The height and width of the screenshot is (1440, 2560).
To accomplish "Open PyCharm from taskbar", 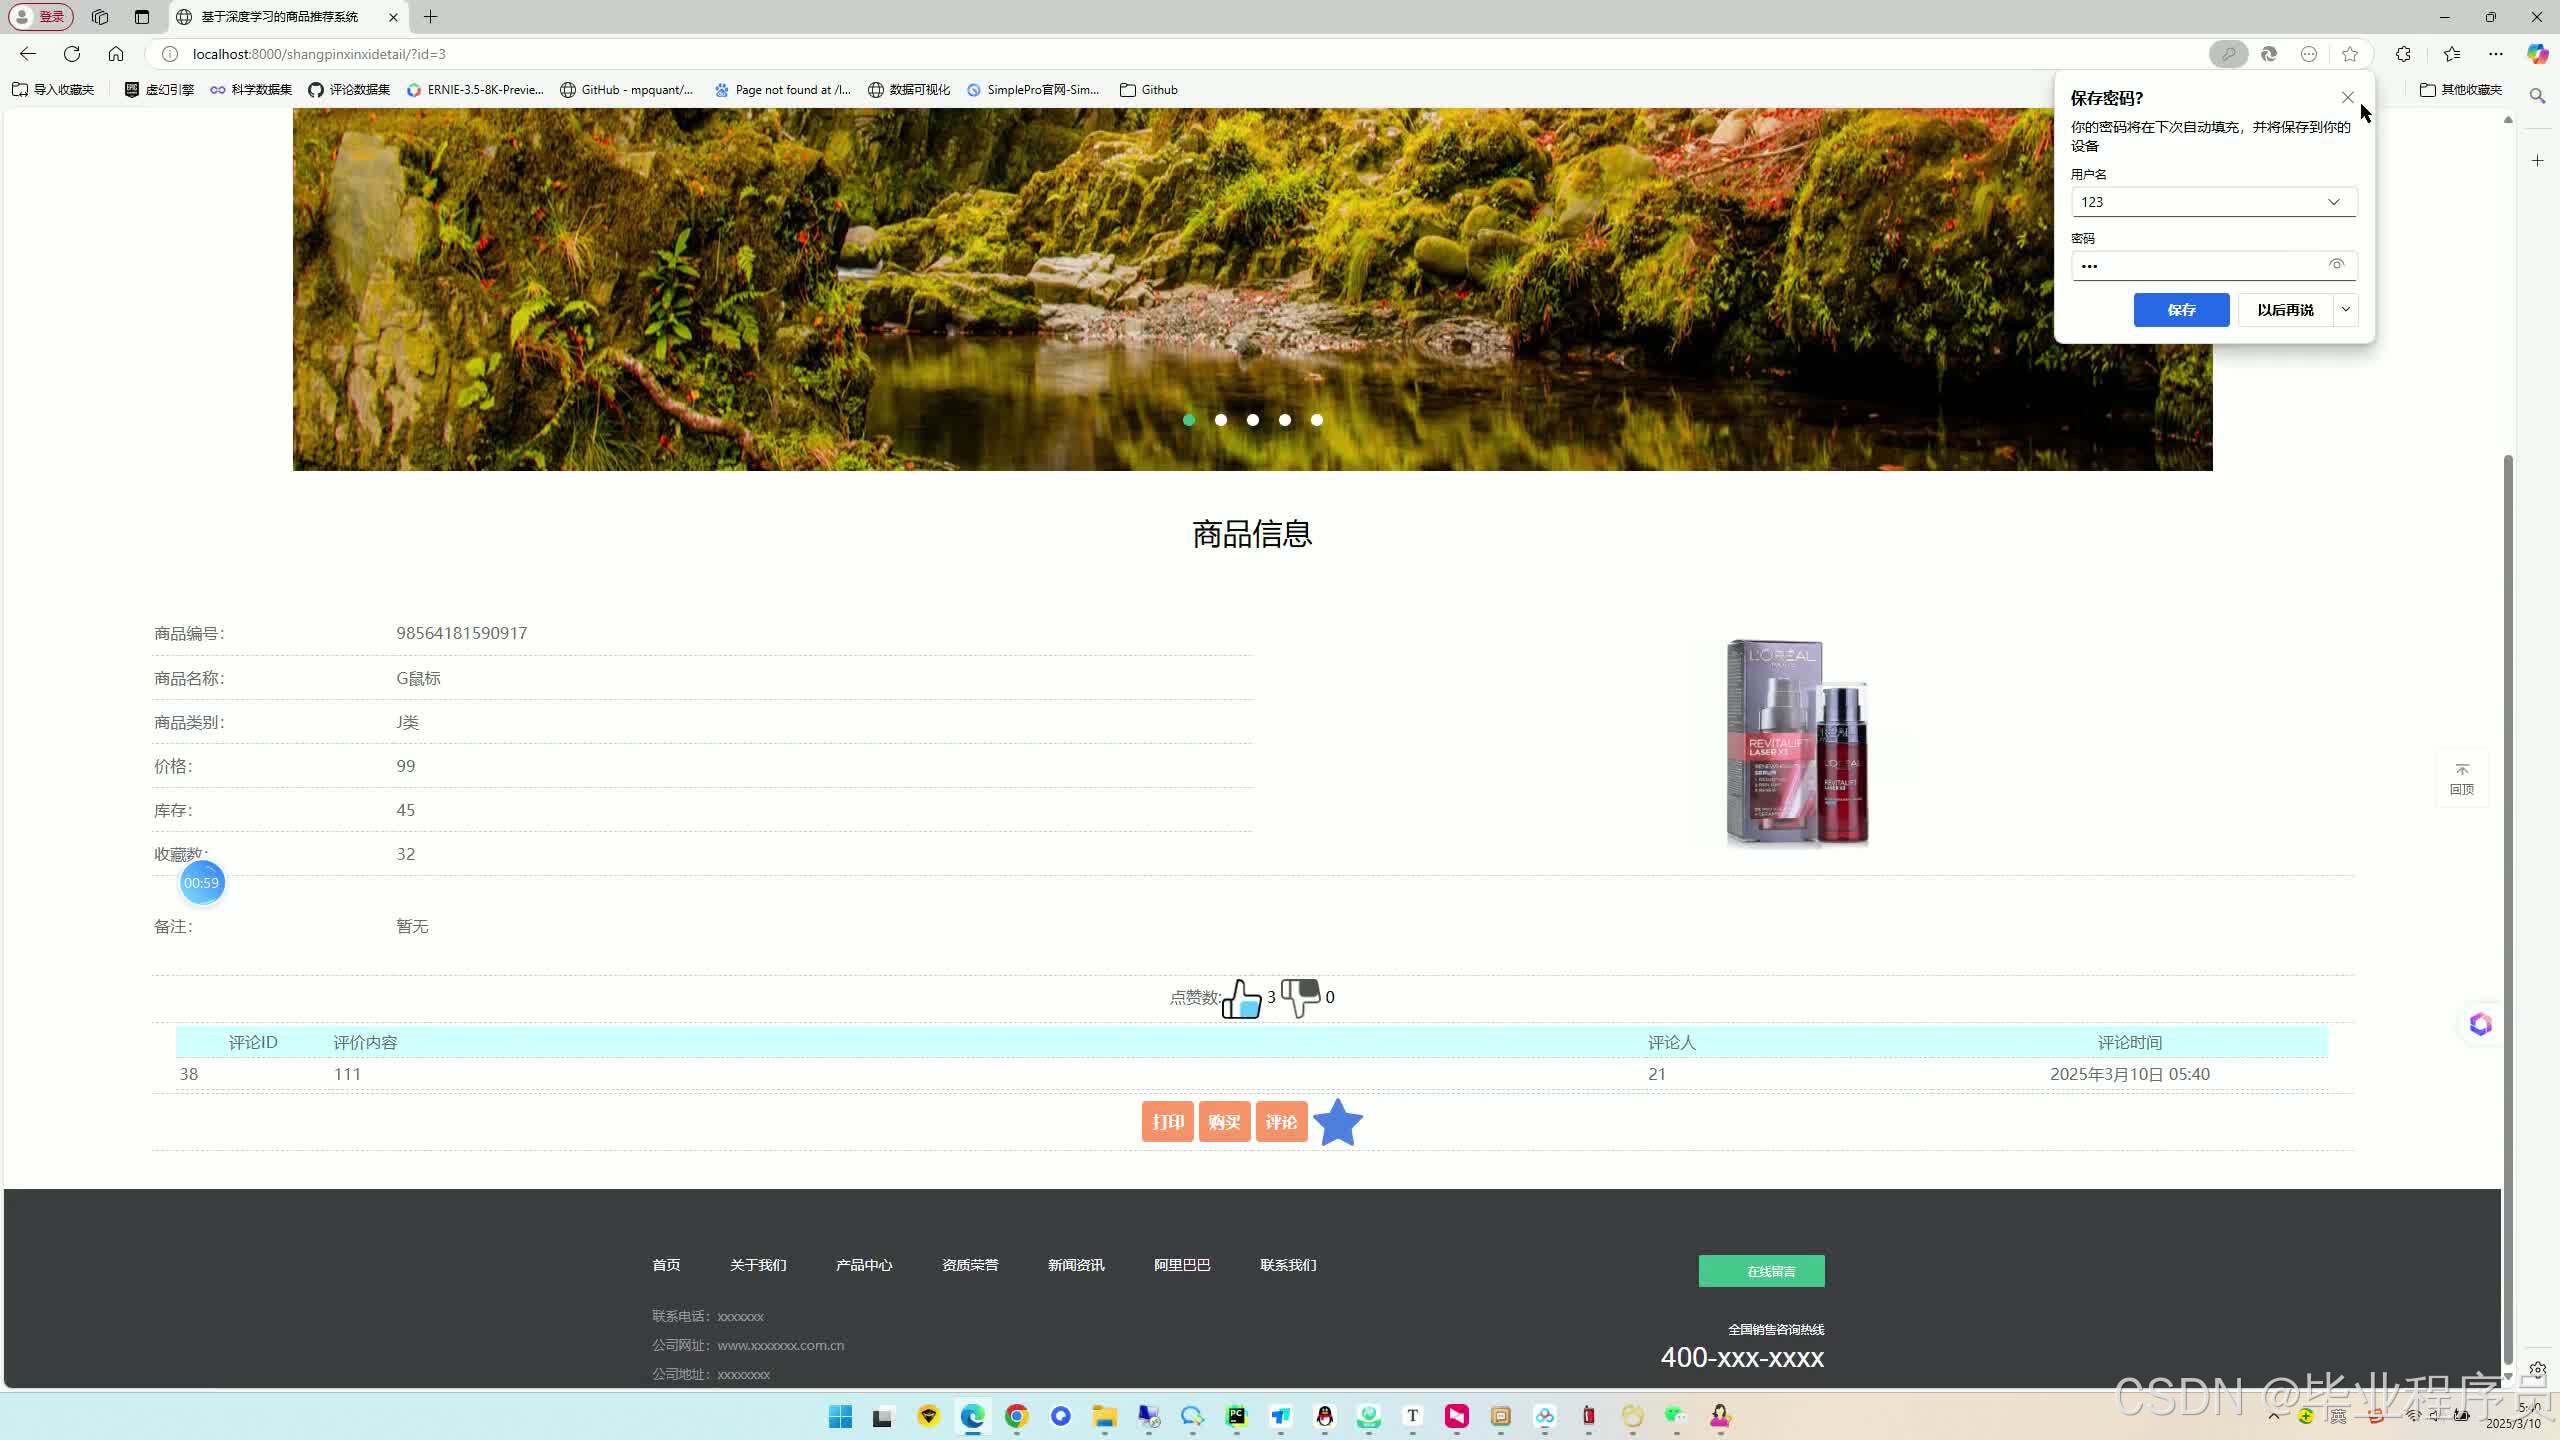I will pos(1236,1416).
